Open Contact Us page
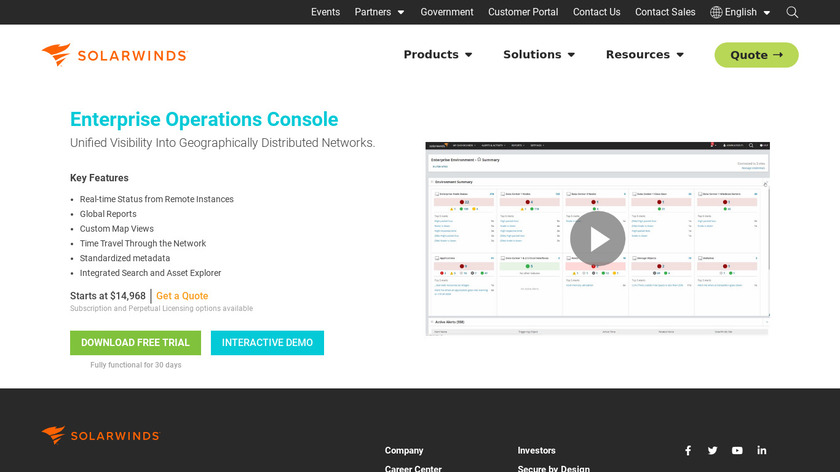 [596, 12]
